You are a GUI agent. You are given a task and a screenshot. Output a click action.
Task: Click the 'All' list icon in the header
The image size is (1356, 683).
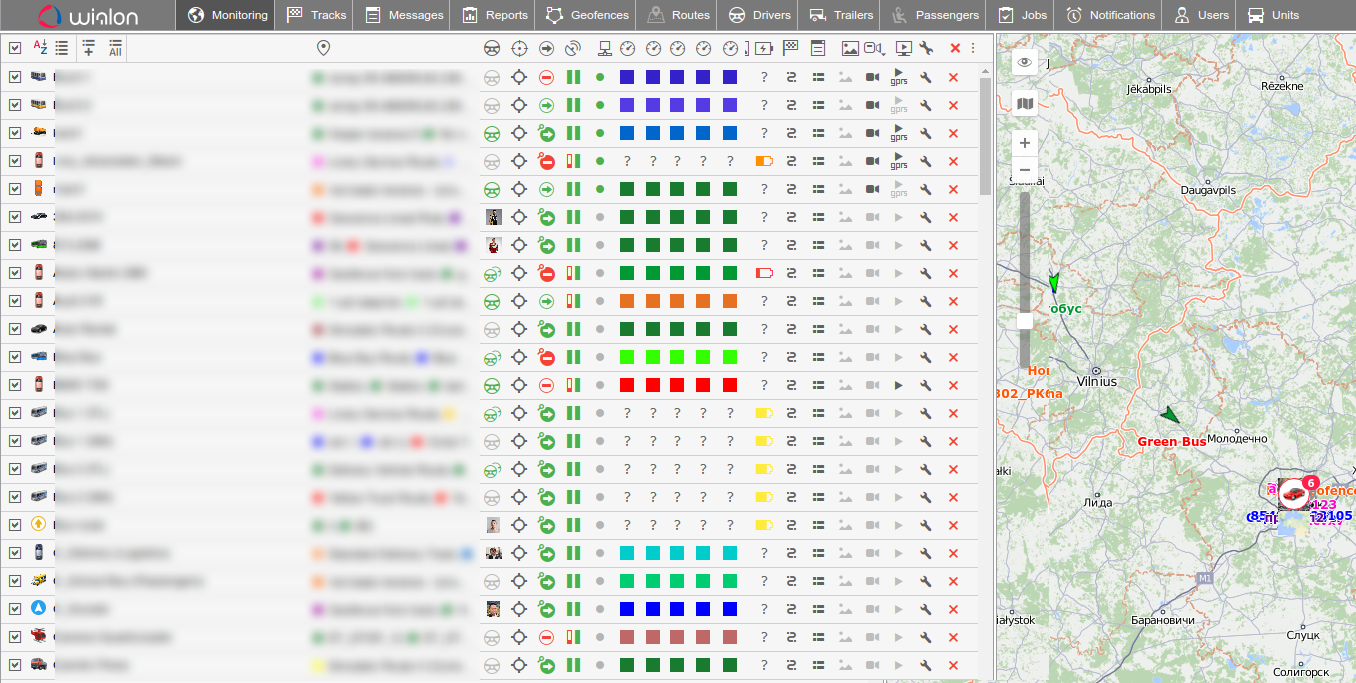116,47
